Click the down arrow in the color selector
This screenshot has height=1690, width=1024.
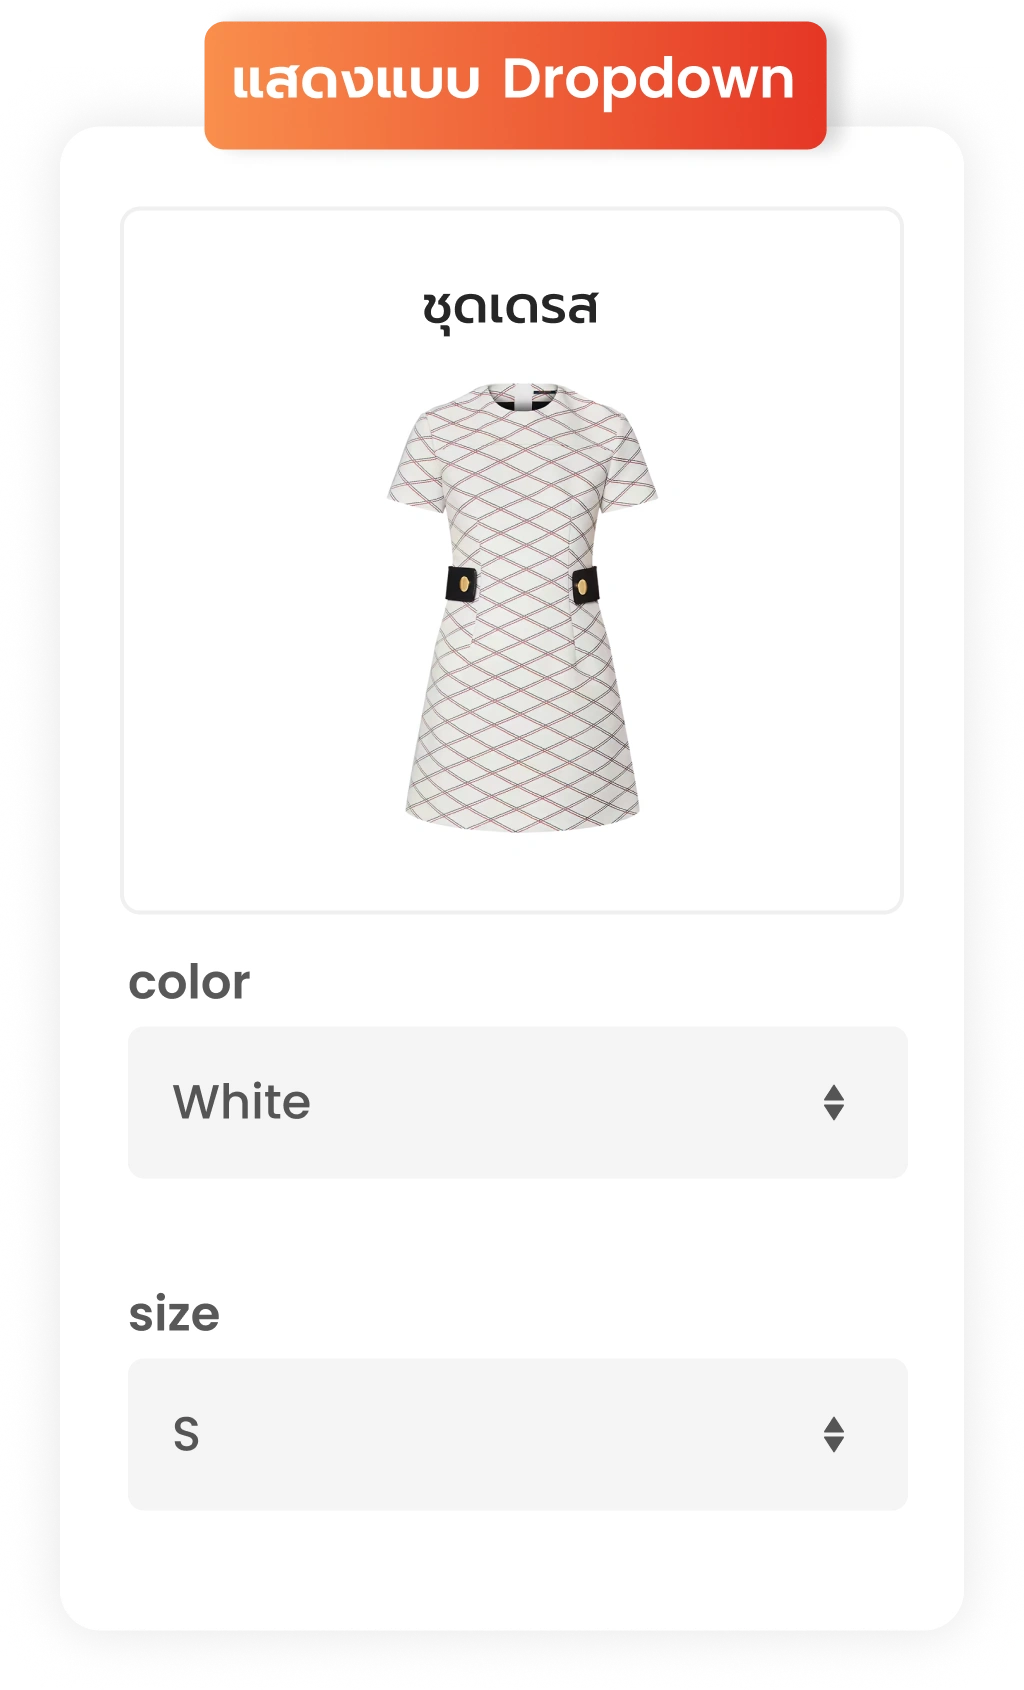pos(834,1113)
